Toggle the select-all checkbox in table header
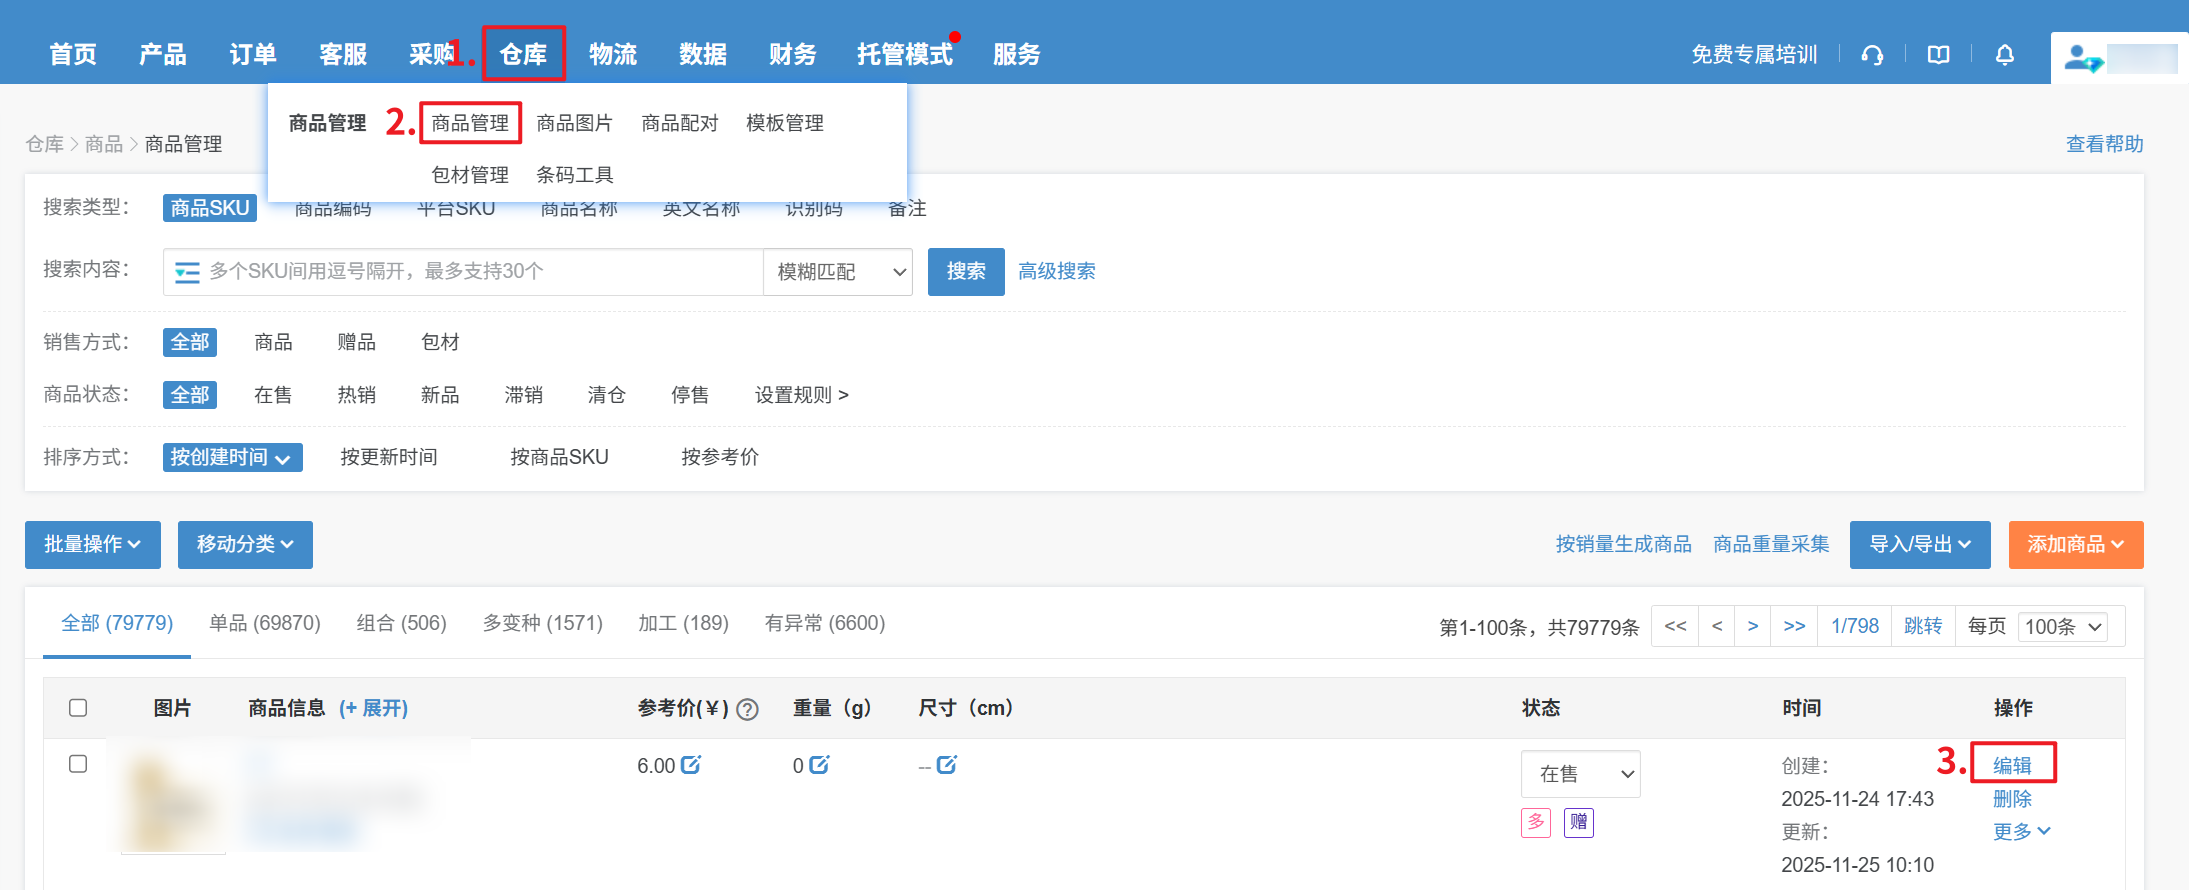Viewport: 2189px width, 890px height. pos(78,708)
